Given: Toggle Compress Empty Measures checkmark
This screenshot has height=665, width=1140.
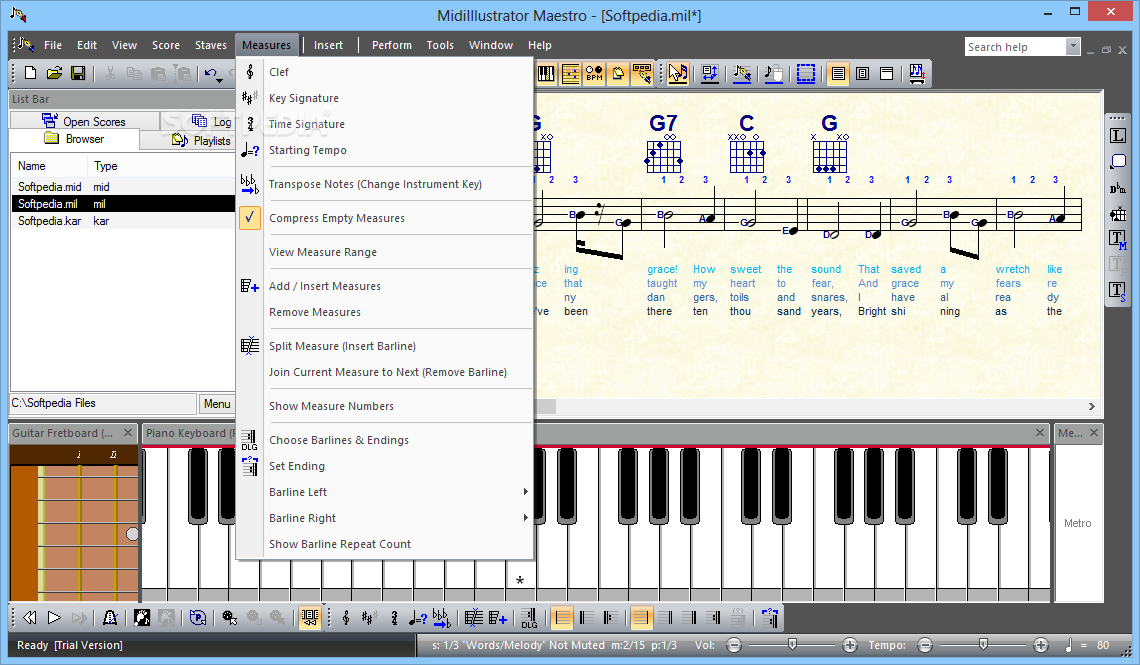Looking at the screenshot, I should [x=249, y=217].
